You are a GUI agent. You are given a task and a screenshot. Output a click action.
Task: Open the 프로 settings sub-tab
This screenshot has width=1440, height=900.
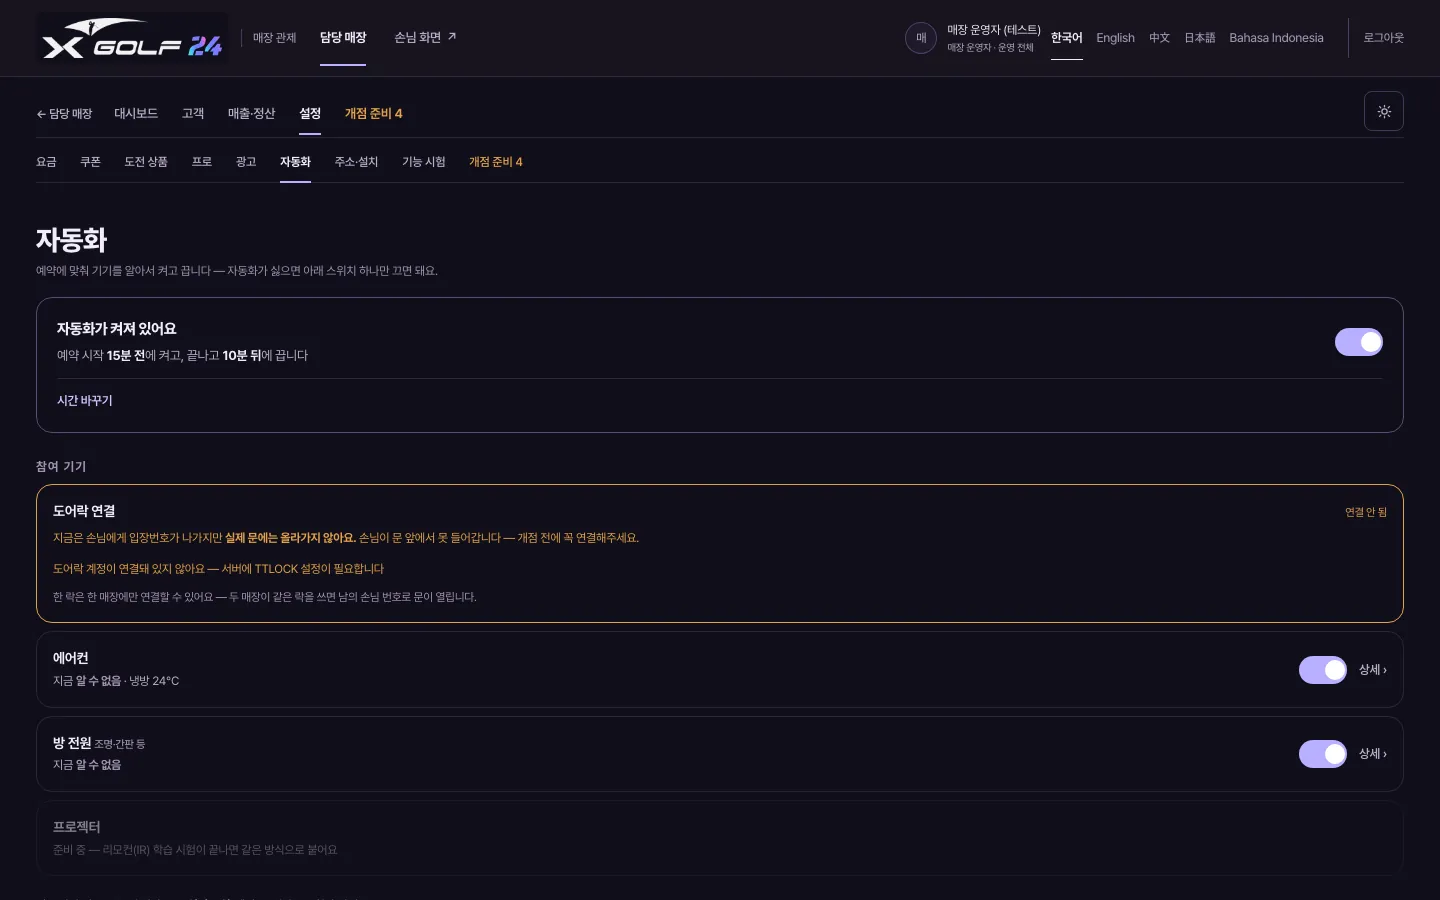point(202,162)
